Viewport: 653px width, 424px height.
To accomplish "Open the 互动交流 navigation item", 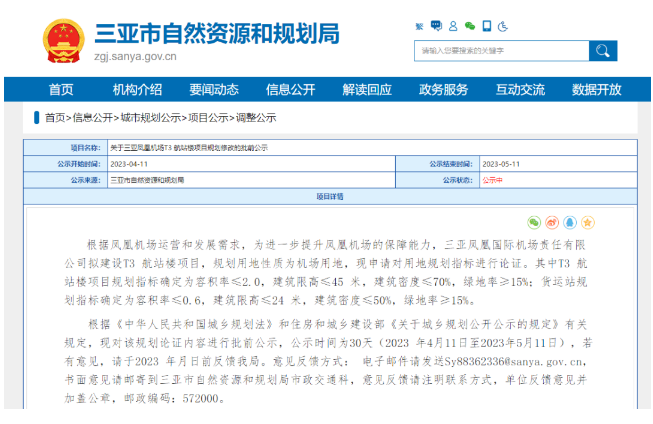I will (x=520, y=89).
